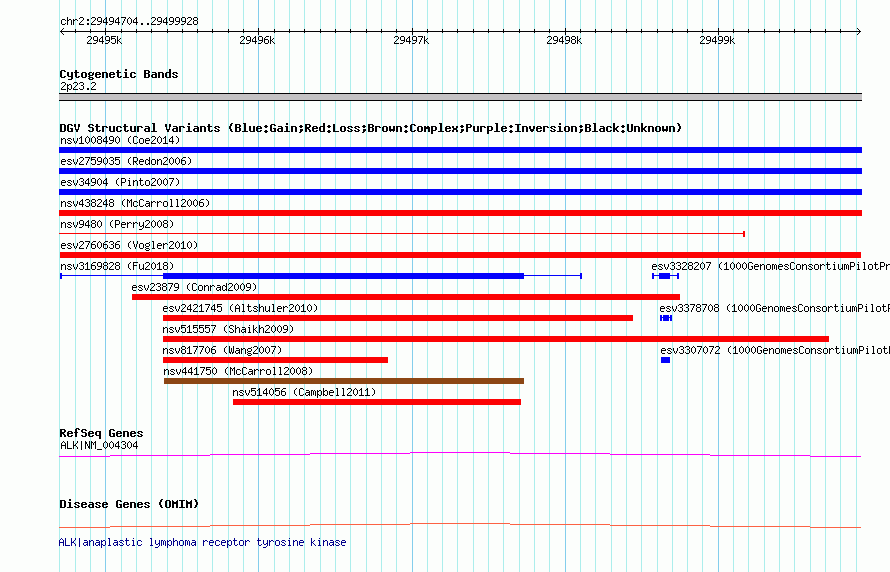Viewport: 890px width, 572px height.
Task: Click the nsv3169828 (Fu2018) thick blue segment
Action: (343, 276)
